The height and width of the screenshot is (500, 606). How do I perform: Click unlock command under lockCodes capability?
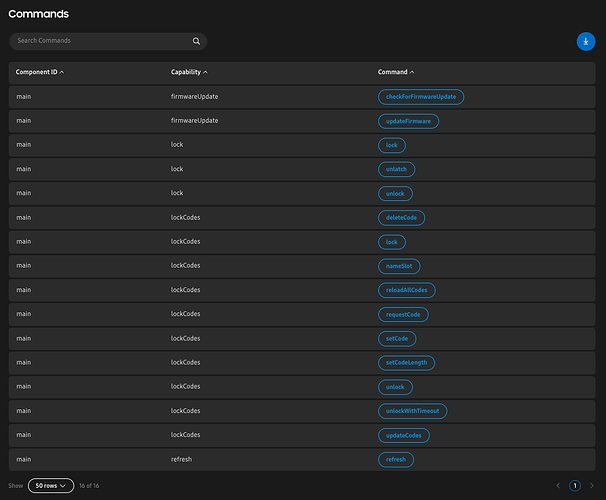[x=395, y=387]
